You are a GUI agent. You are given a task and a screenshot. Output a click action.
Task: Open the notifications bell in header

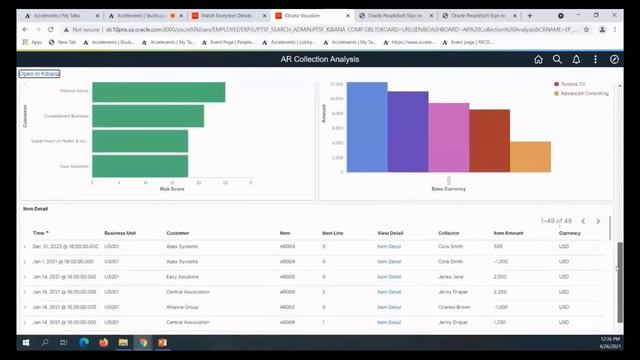[576, 60]
